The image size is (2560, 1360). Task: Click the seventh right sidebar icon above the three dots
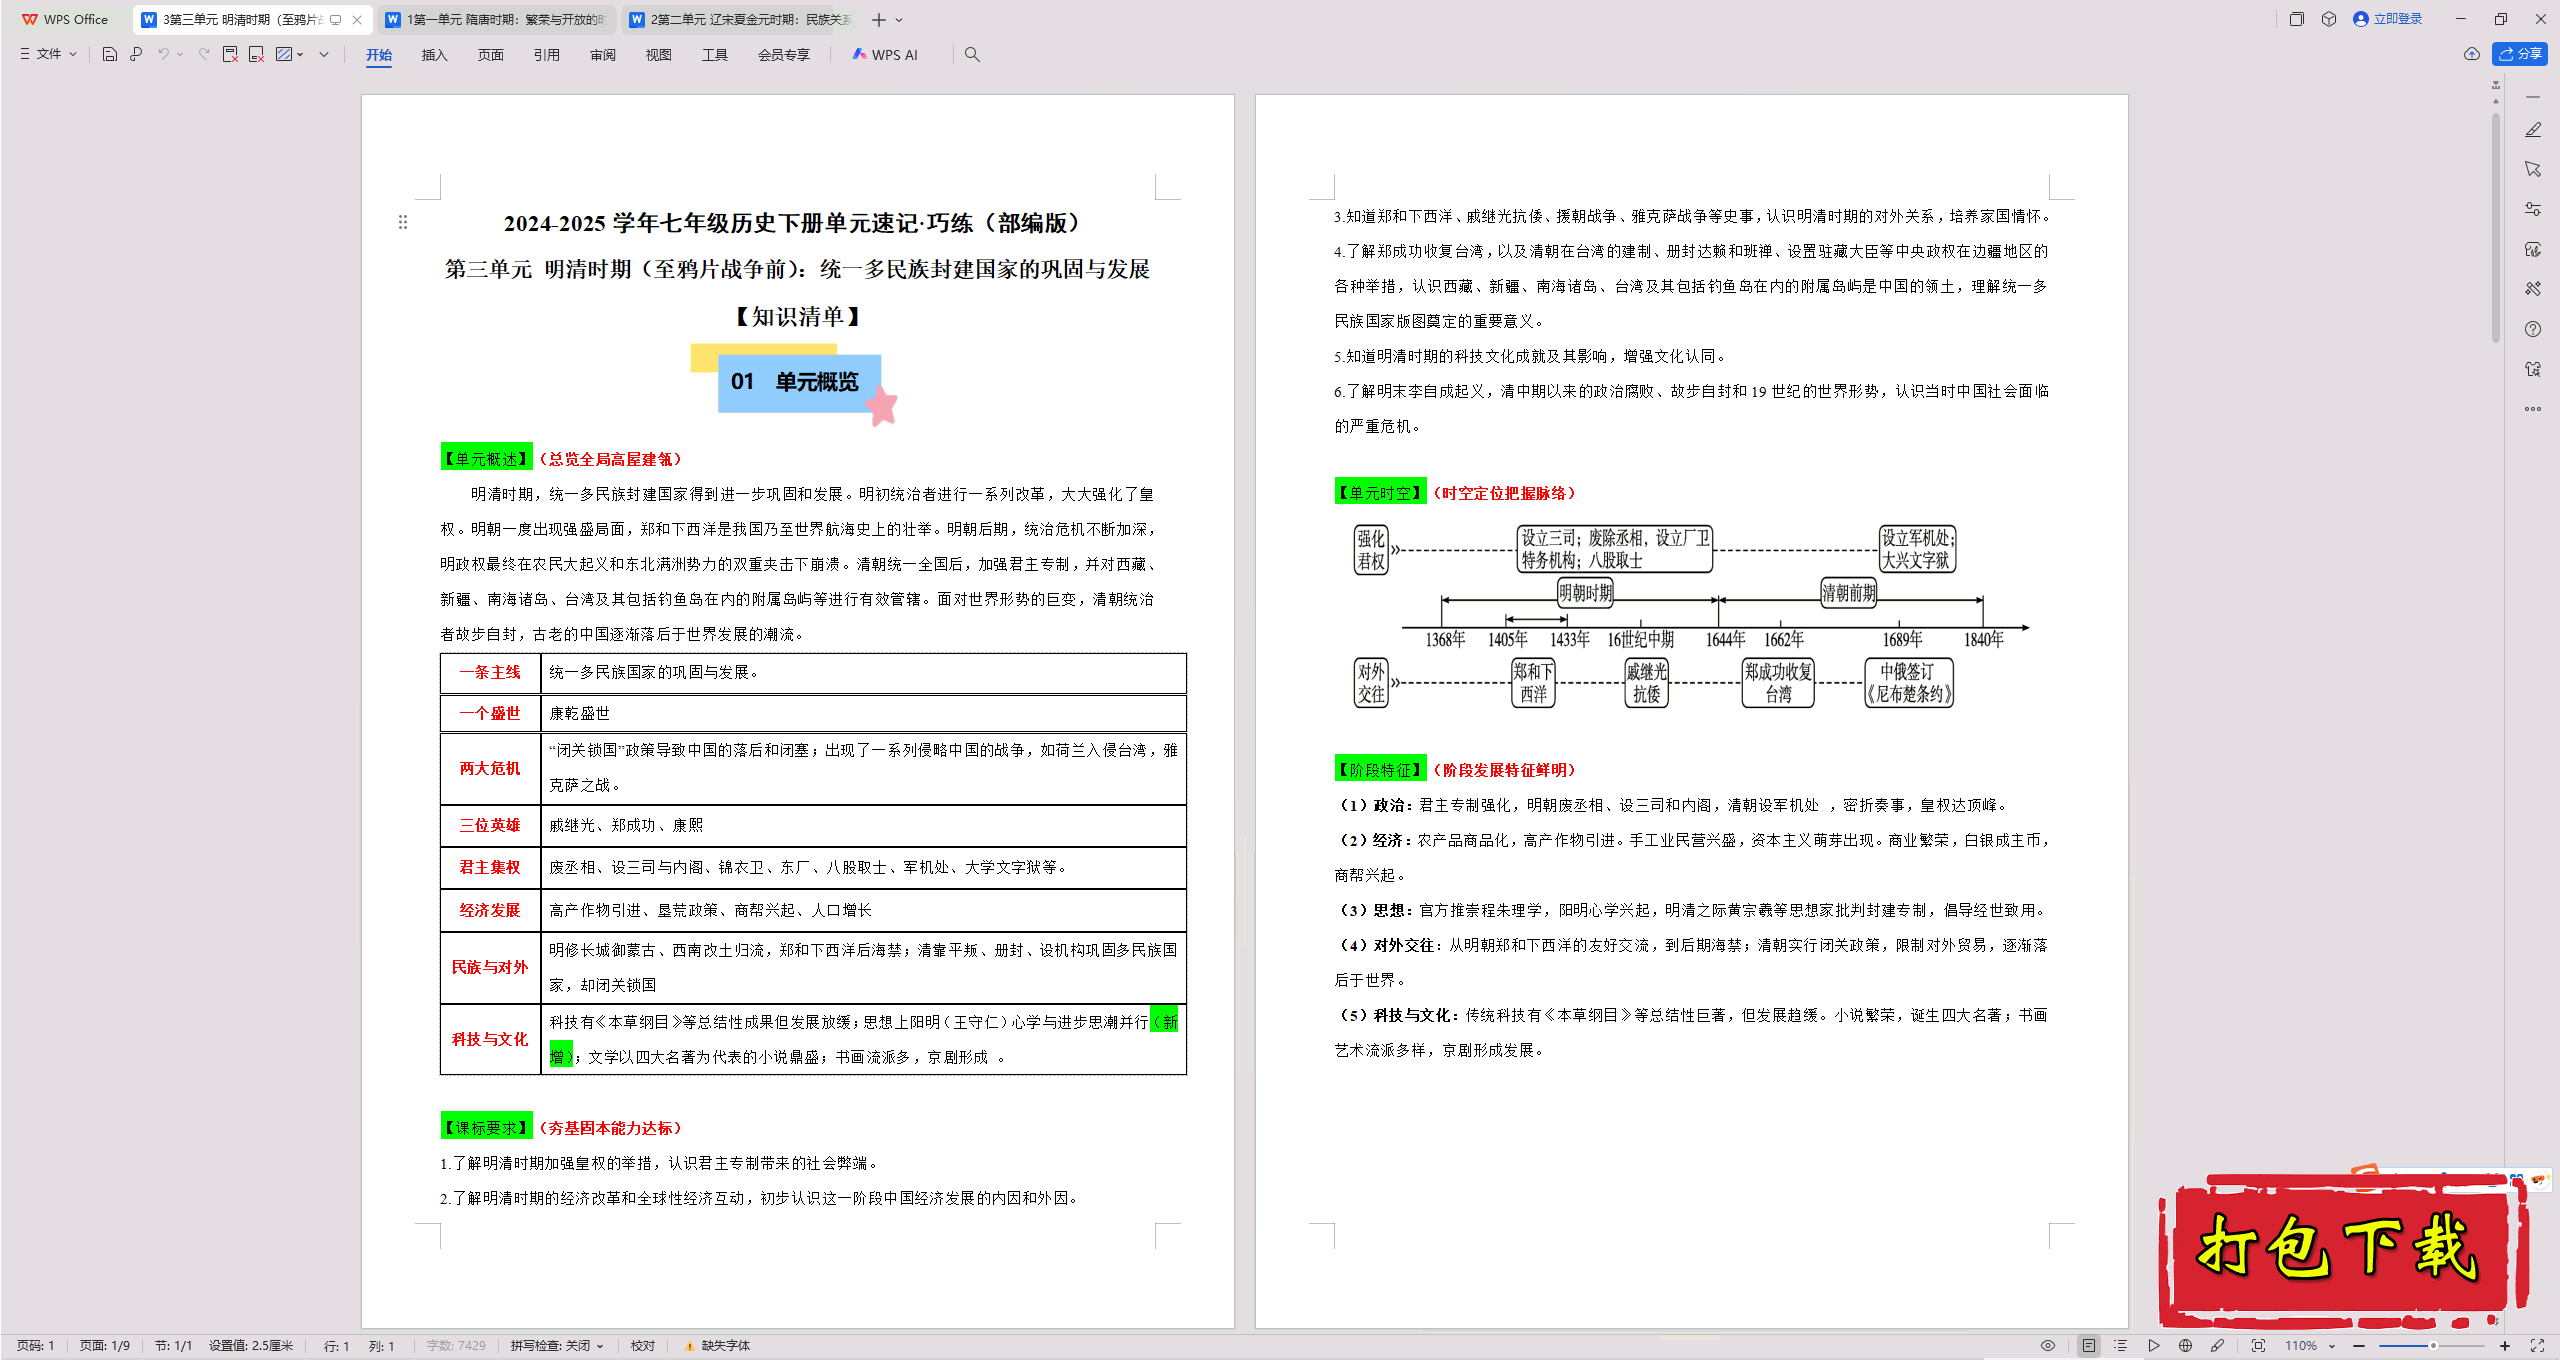(2533, 369)
